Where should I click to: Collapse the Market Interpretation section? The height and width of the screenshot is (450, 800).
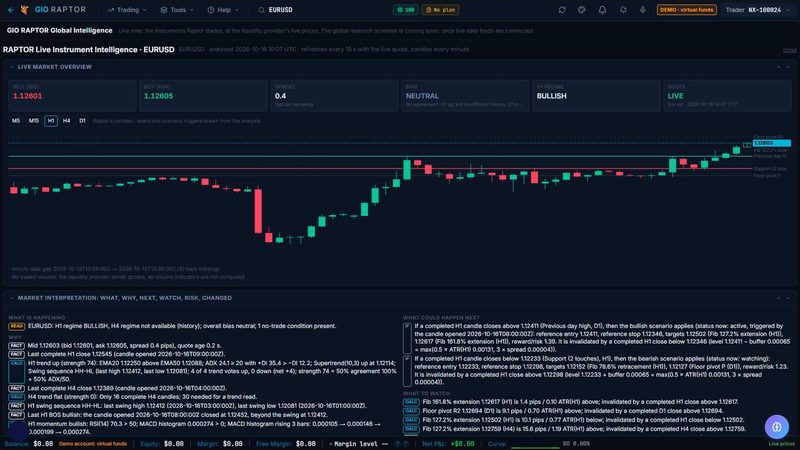(12, 298)
